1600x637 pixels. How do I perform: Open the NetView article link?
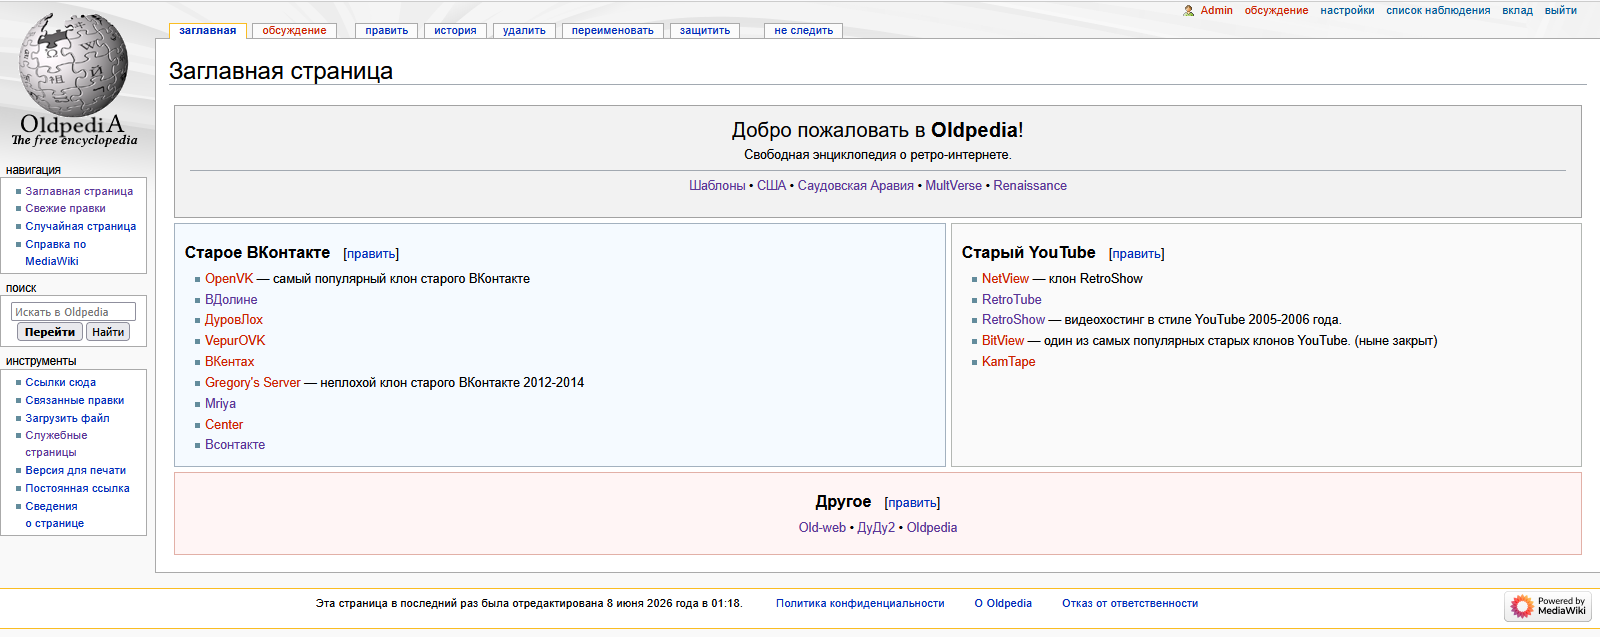click(1005, 279)
